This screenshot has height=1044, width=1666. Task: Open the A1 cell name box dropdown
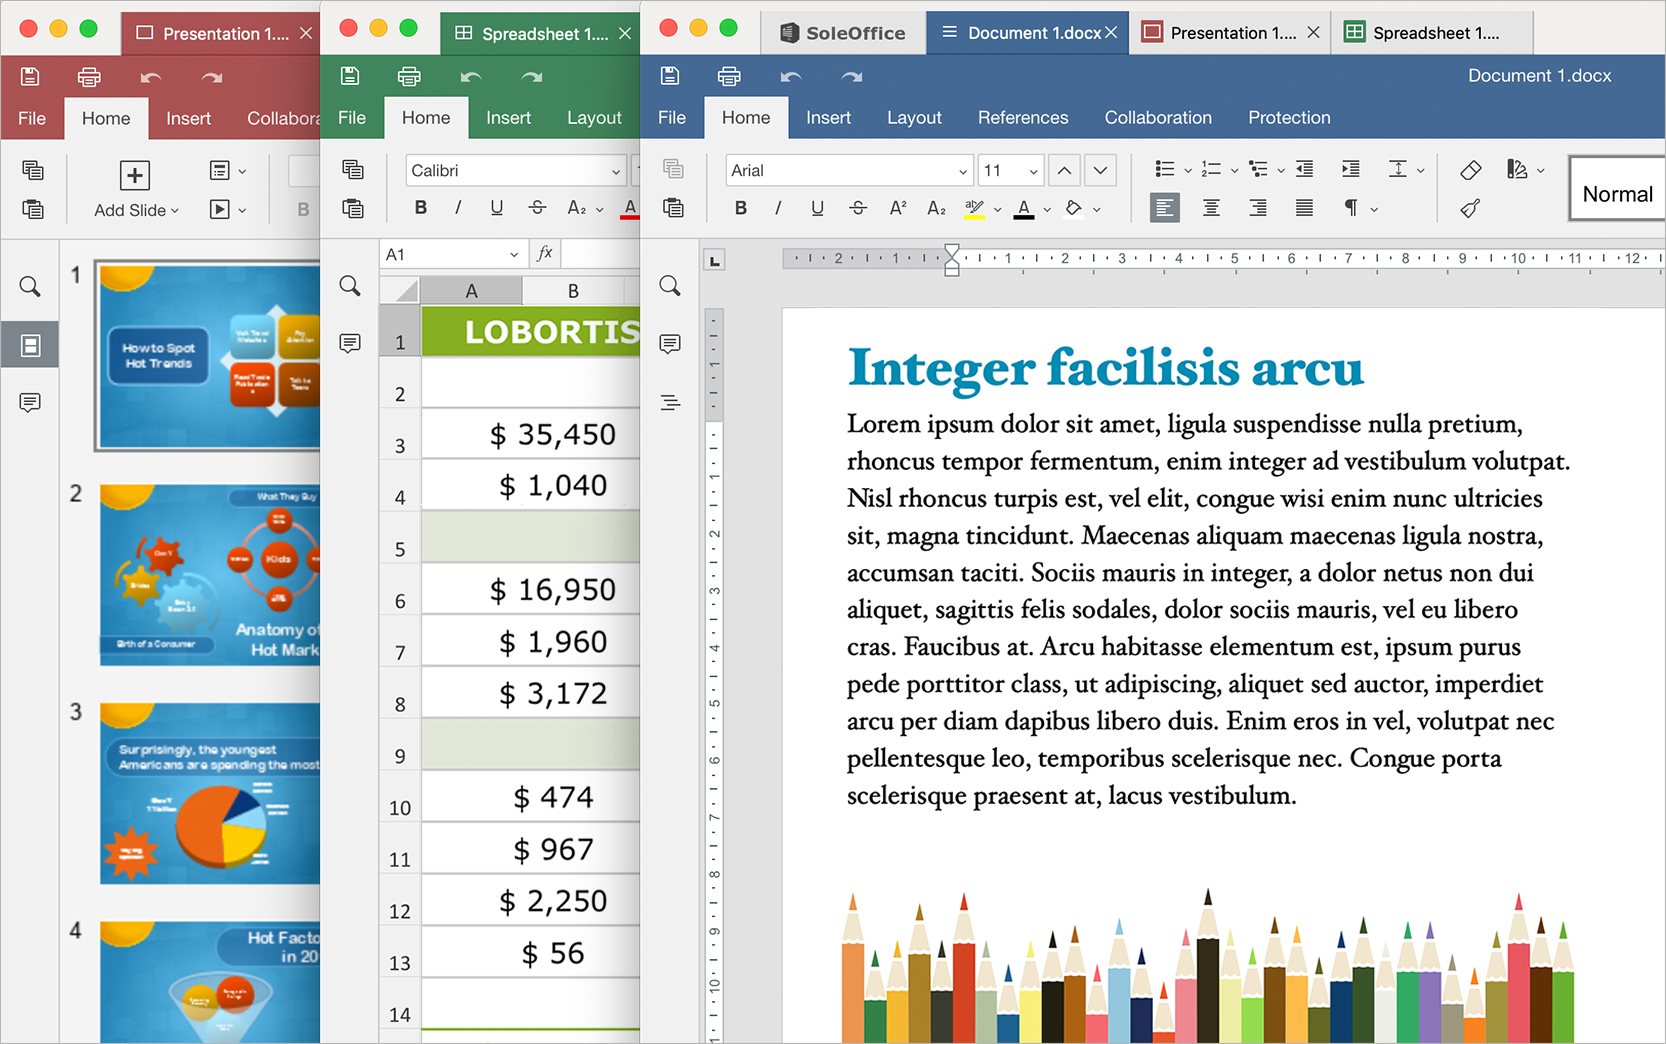click(514, 255)
